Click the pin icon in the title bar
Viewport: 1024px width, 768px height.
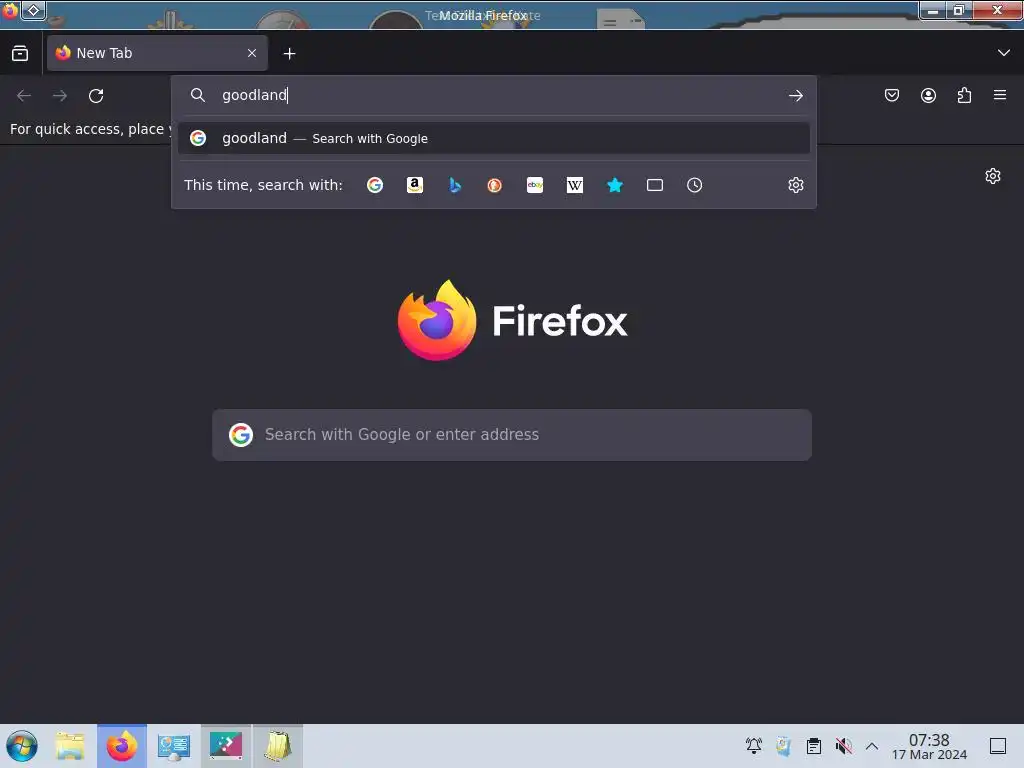tap(34, 10)
